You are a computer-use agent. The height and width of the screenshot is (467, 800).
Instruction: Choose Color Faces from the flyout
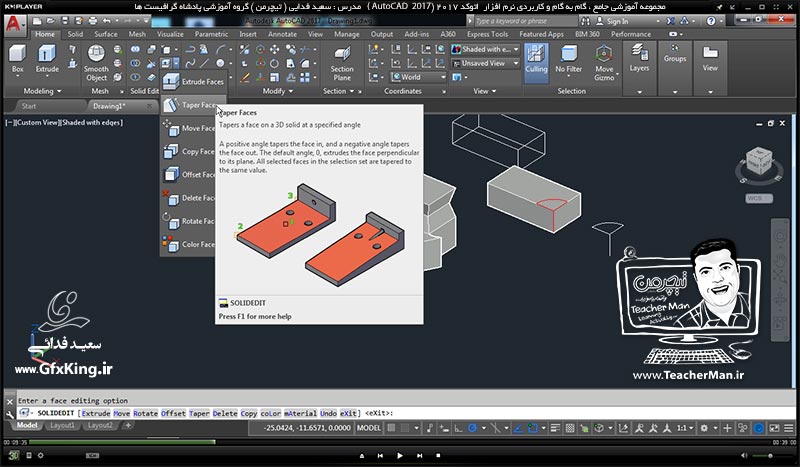189,244
